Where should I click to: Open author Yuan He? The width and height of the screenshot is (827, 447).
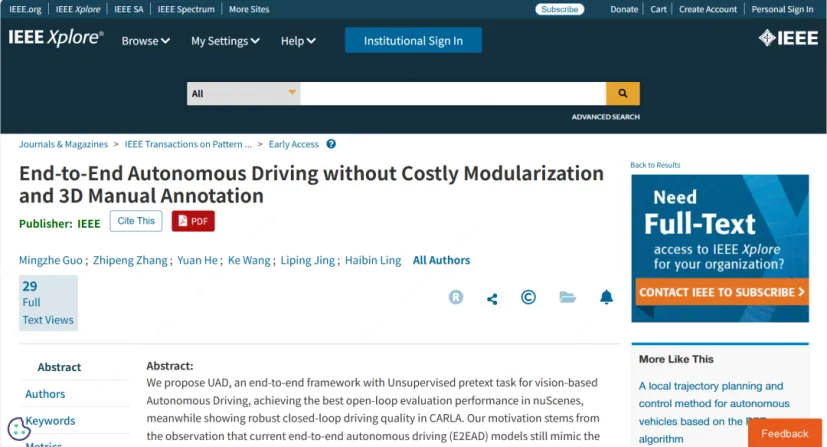[x=197, y=260]
